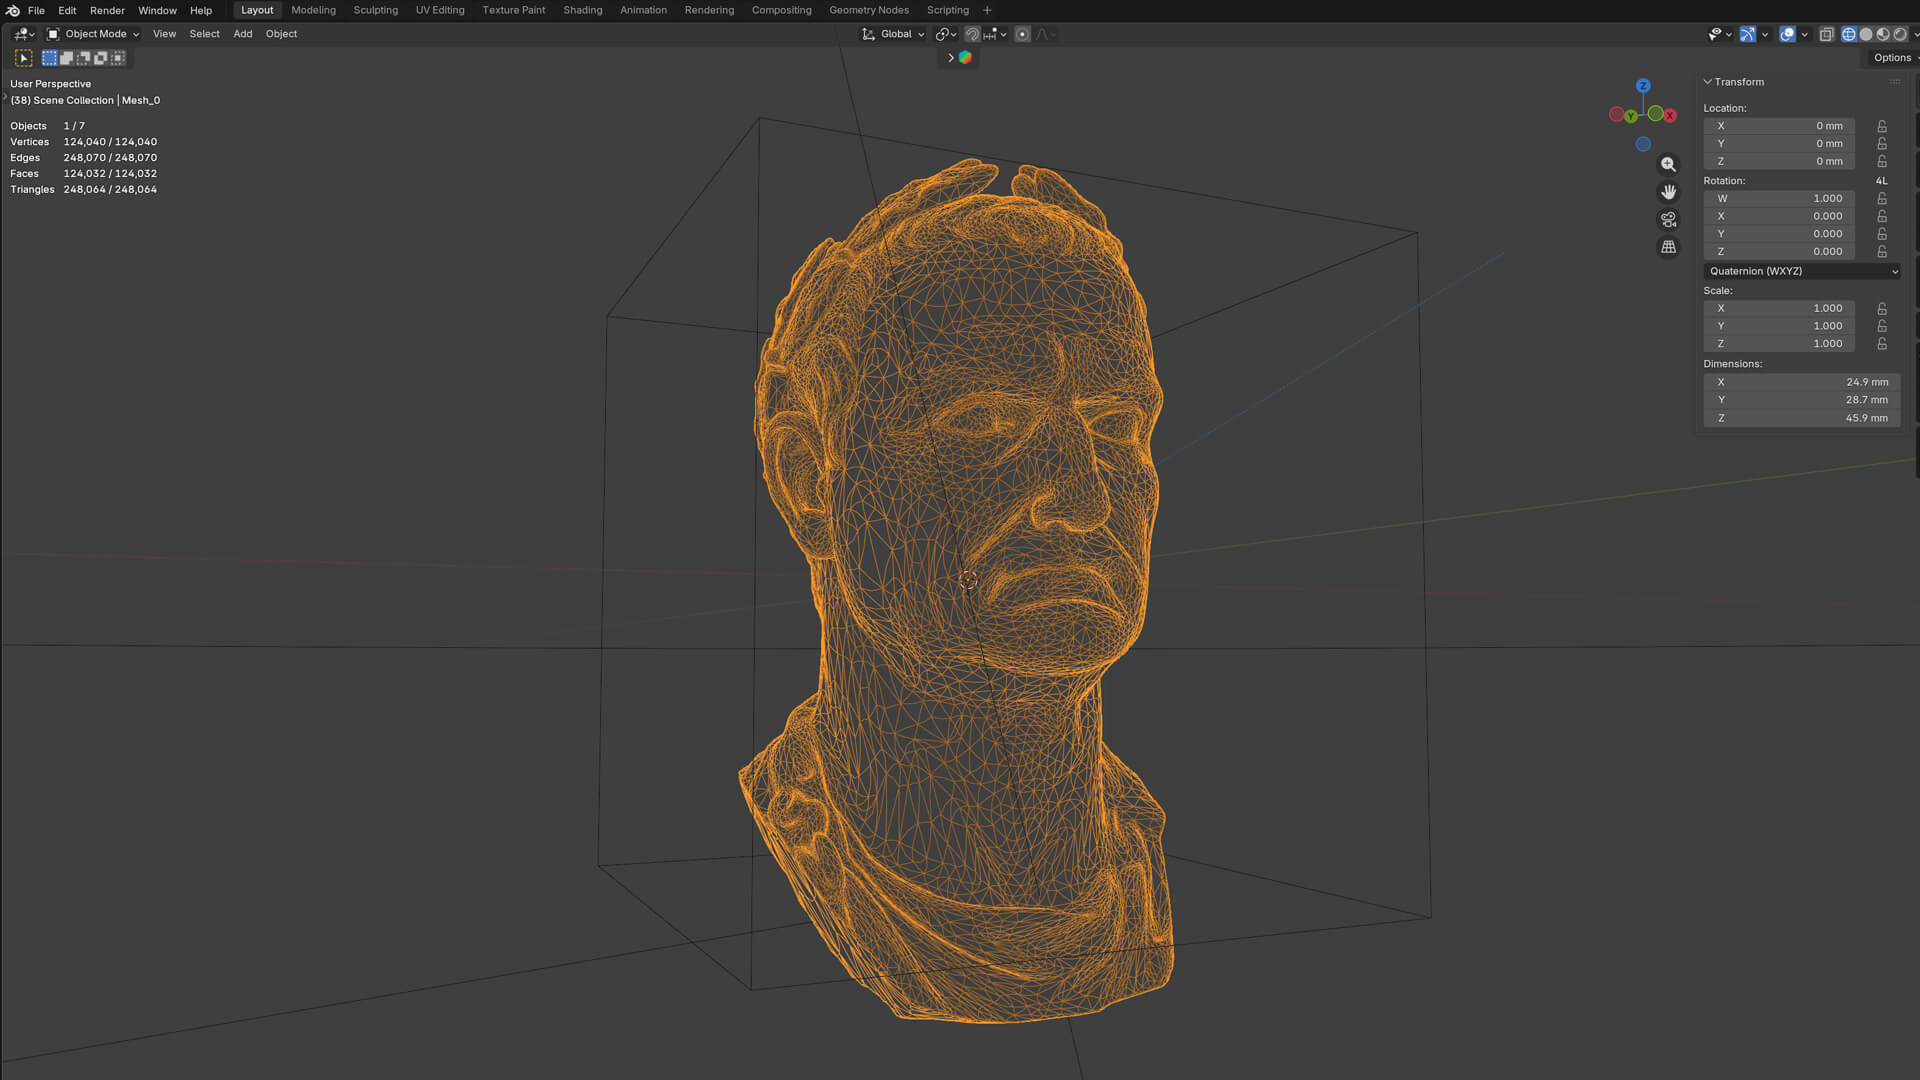Toggle Show Overlays button
1920x1080 pixels.
coord(1787,34)
